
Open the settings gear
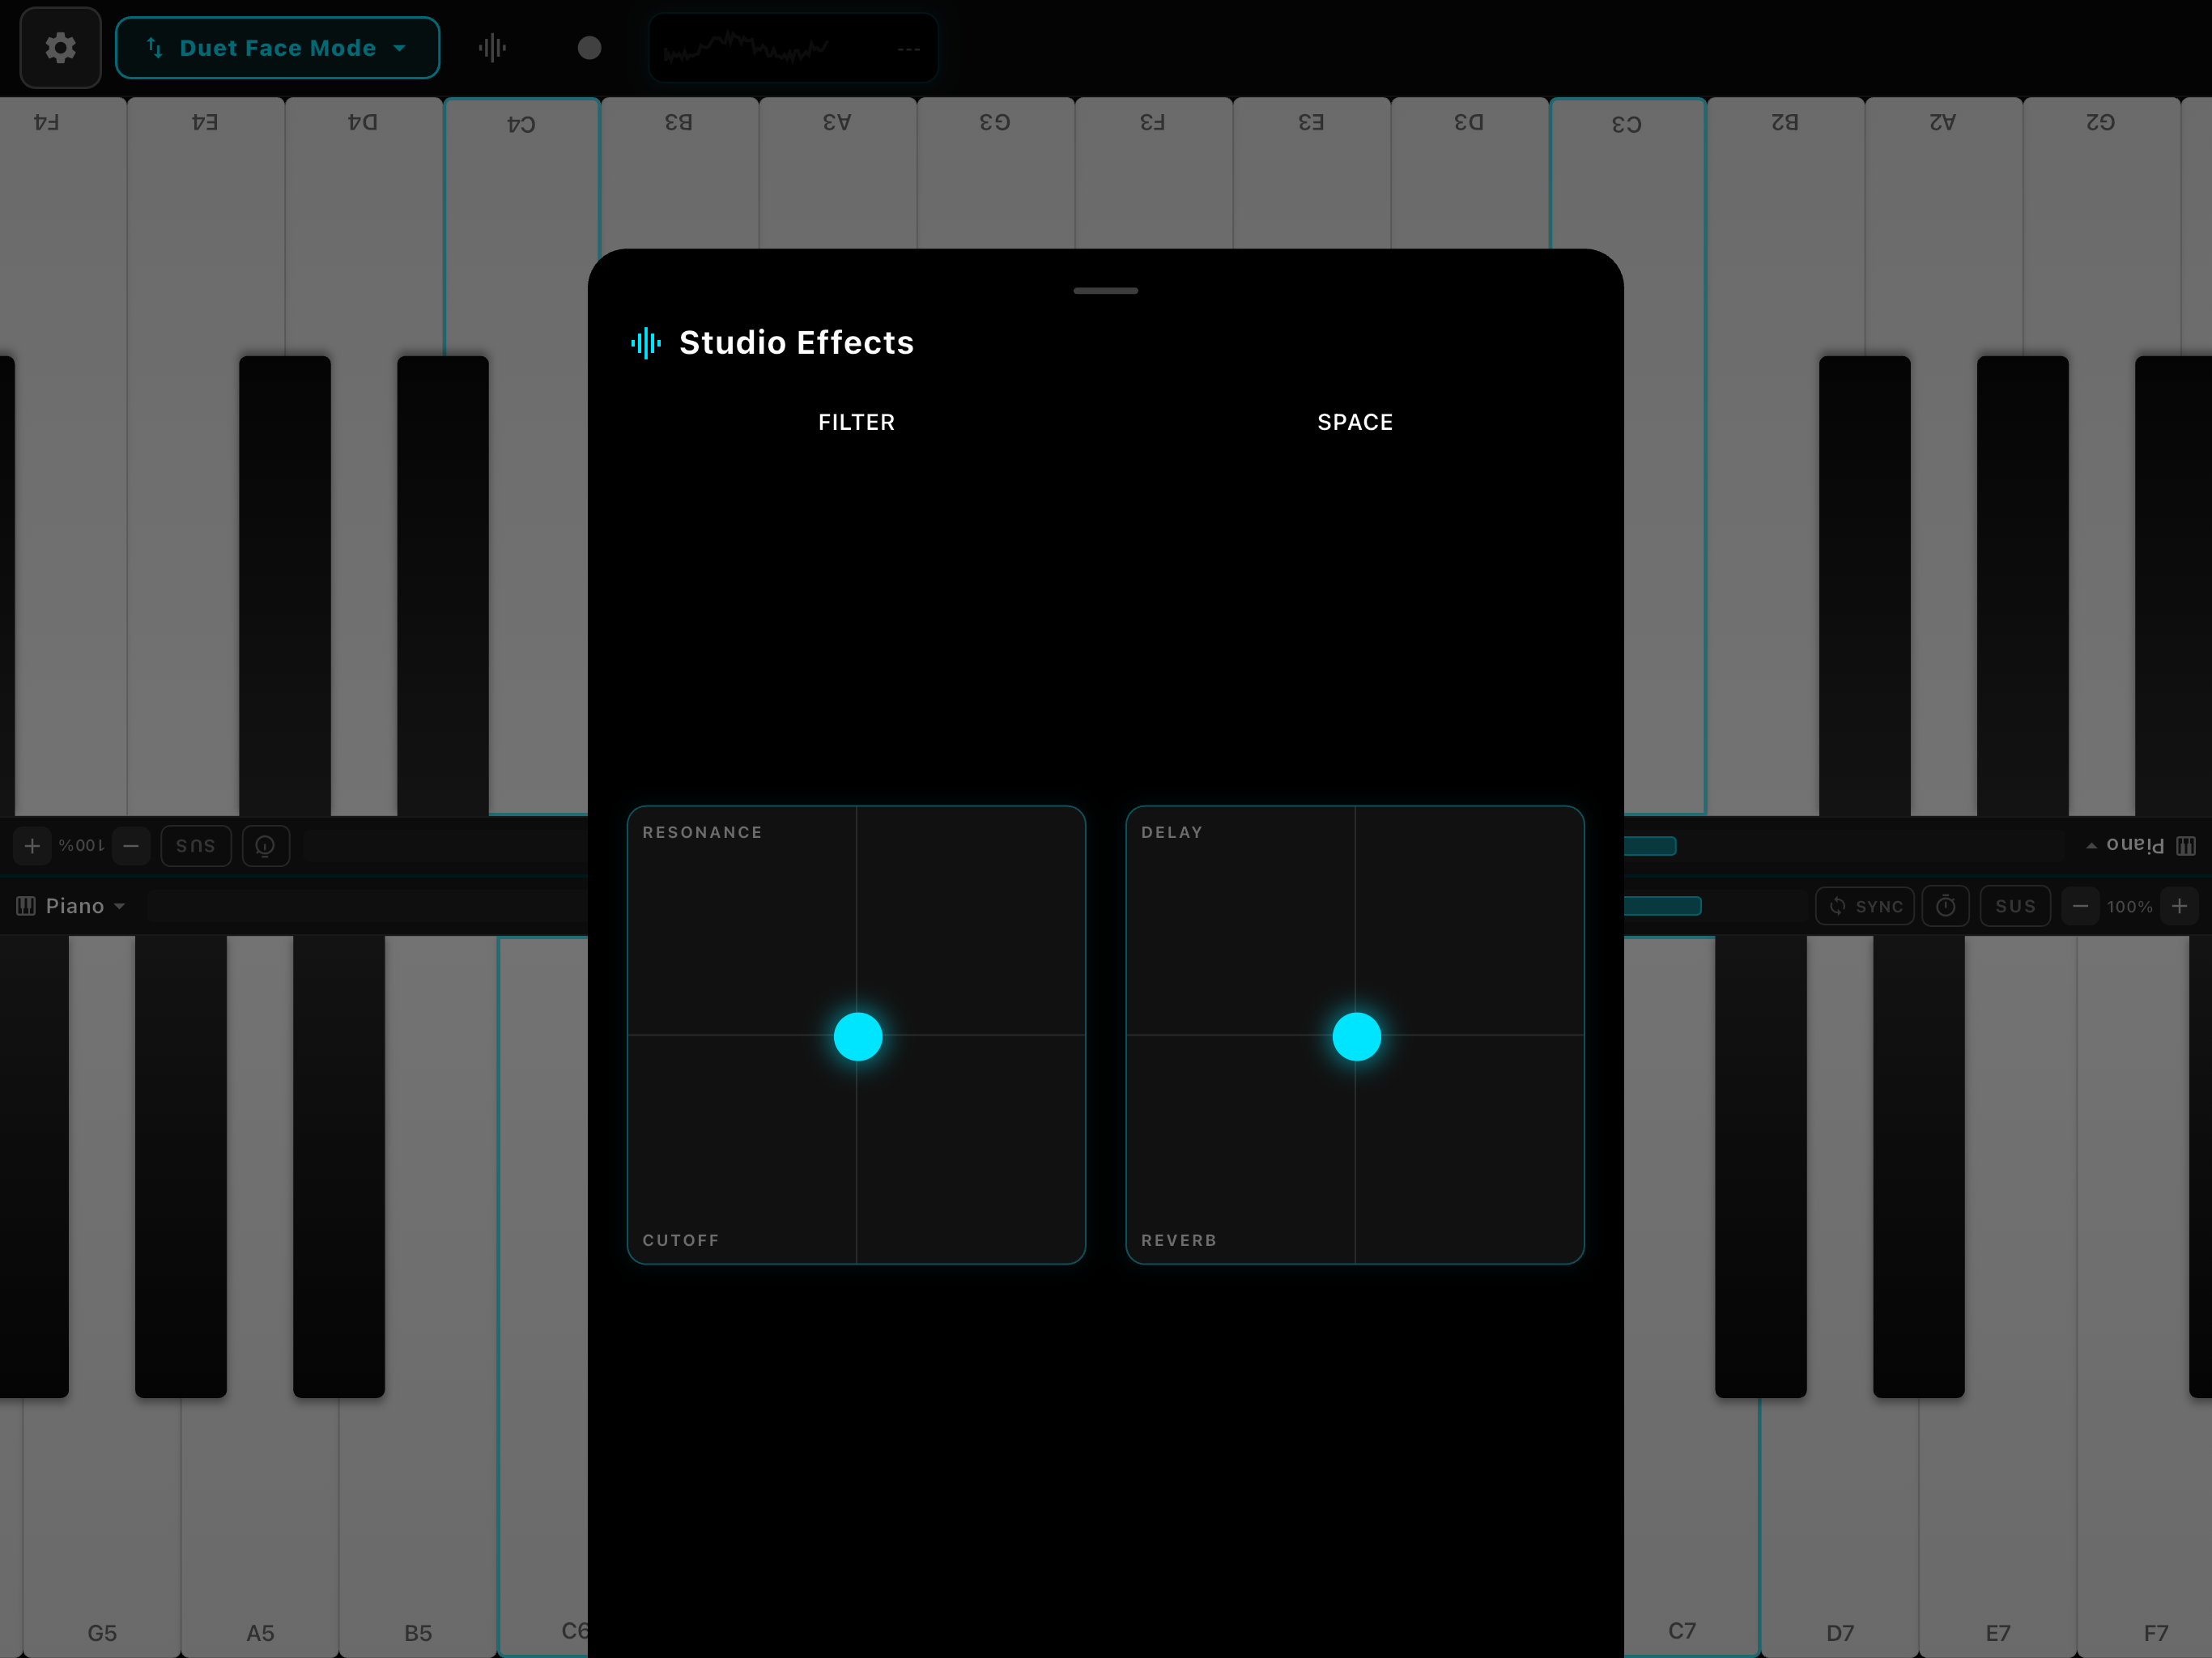point(60,48)
